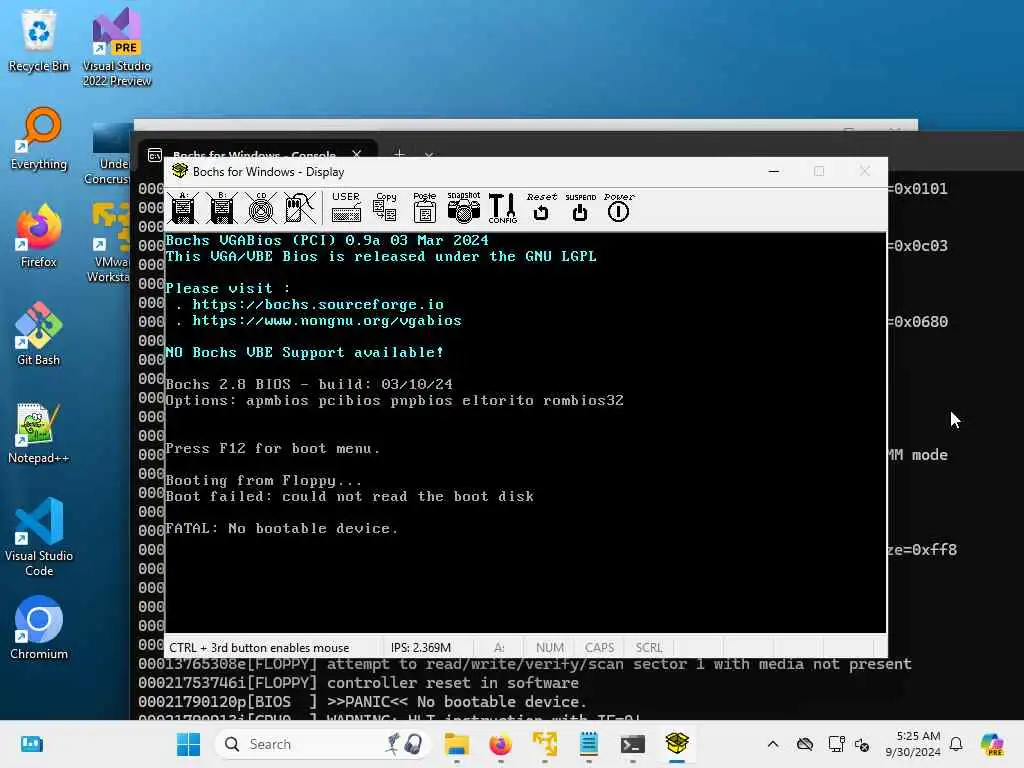Open the Firefox desktop icon

pyautogui.click(x=39, y=236)
